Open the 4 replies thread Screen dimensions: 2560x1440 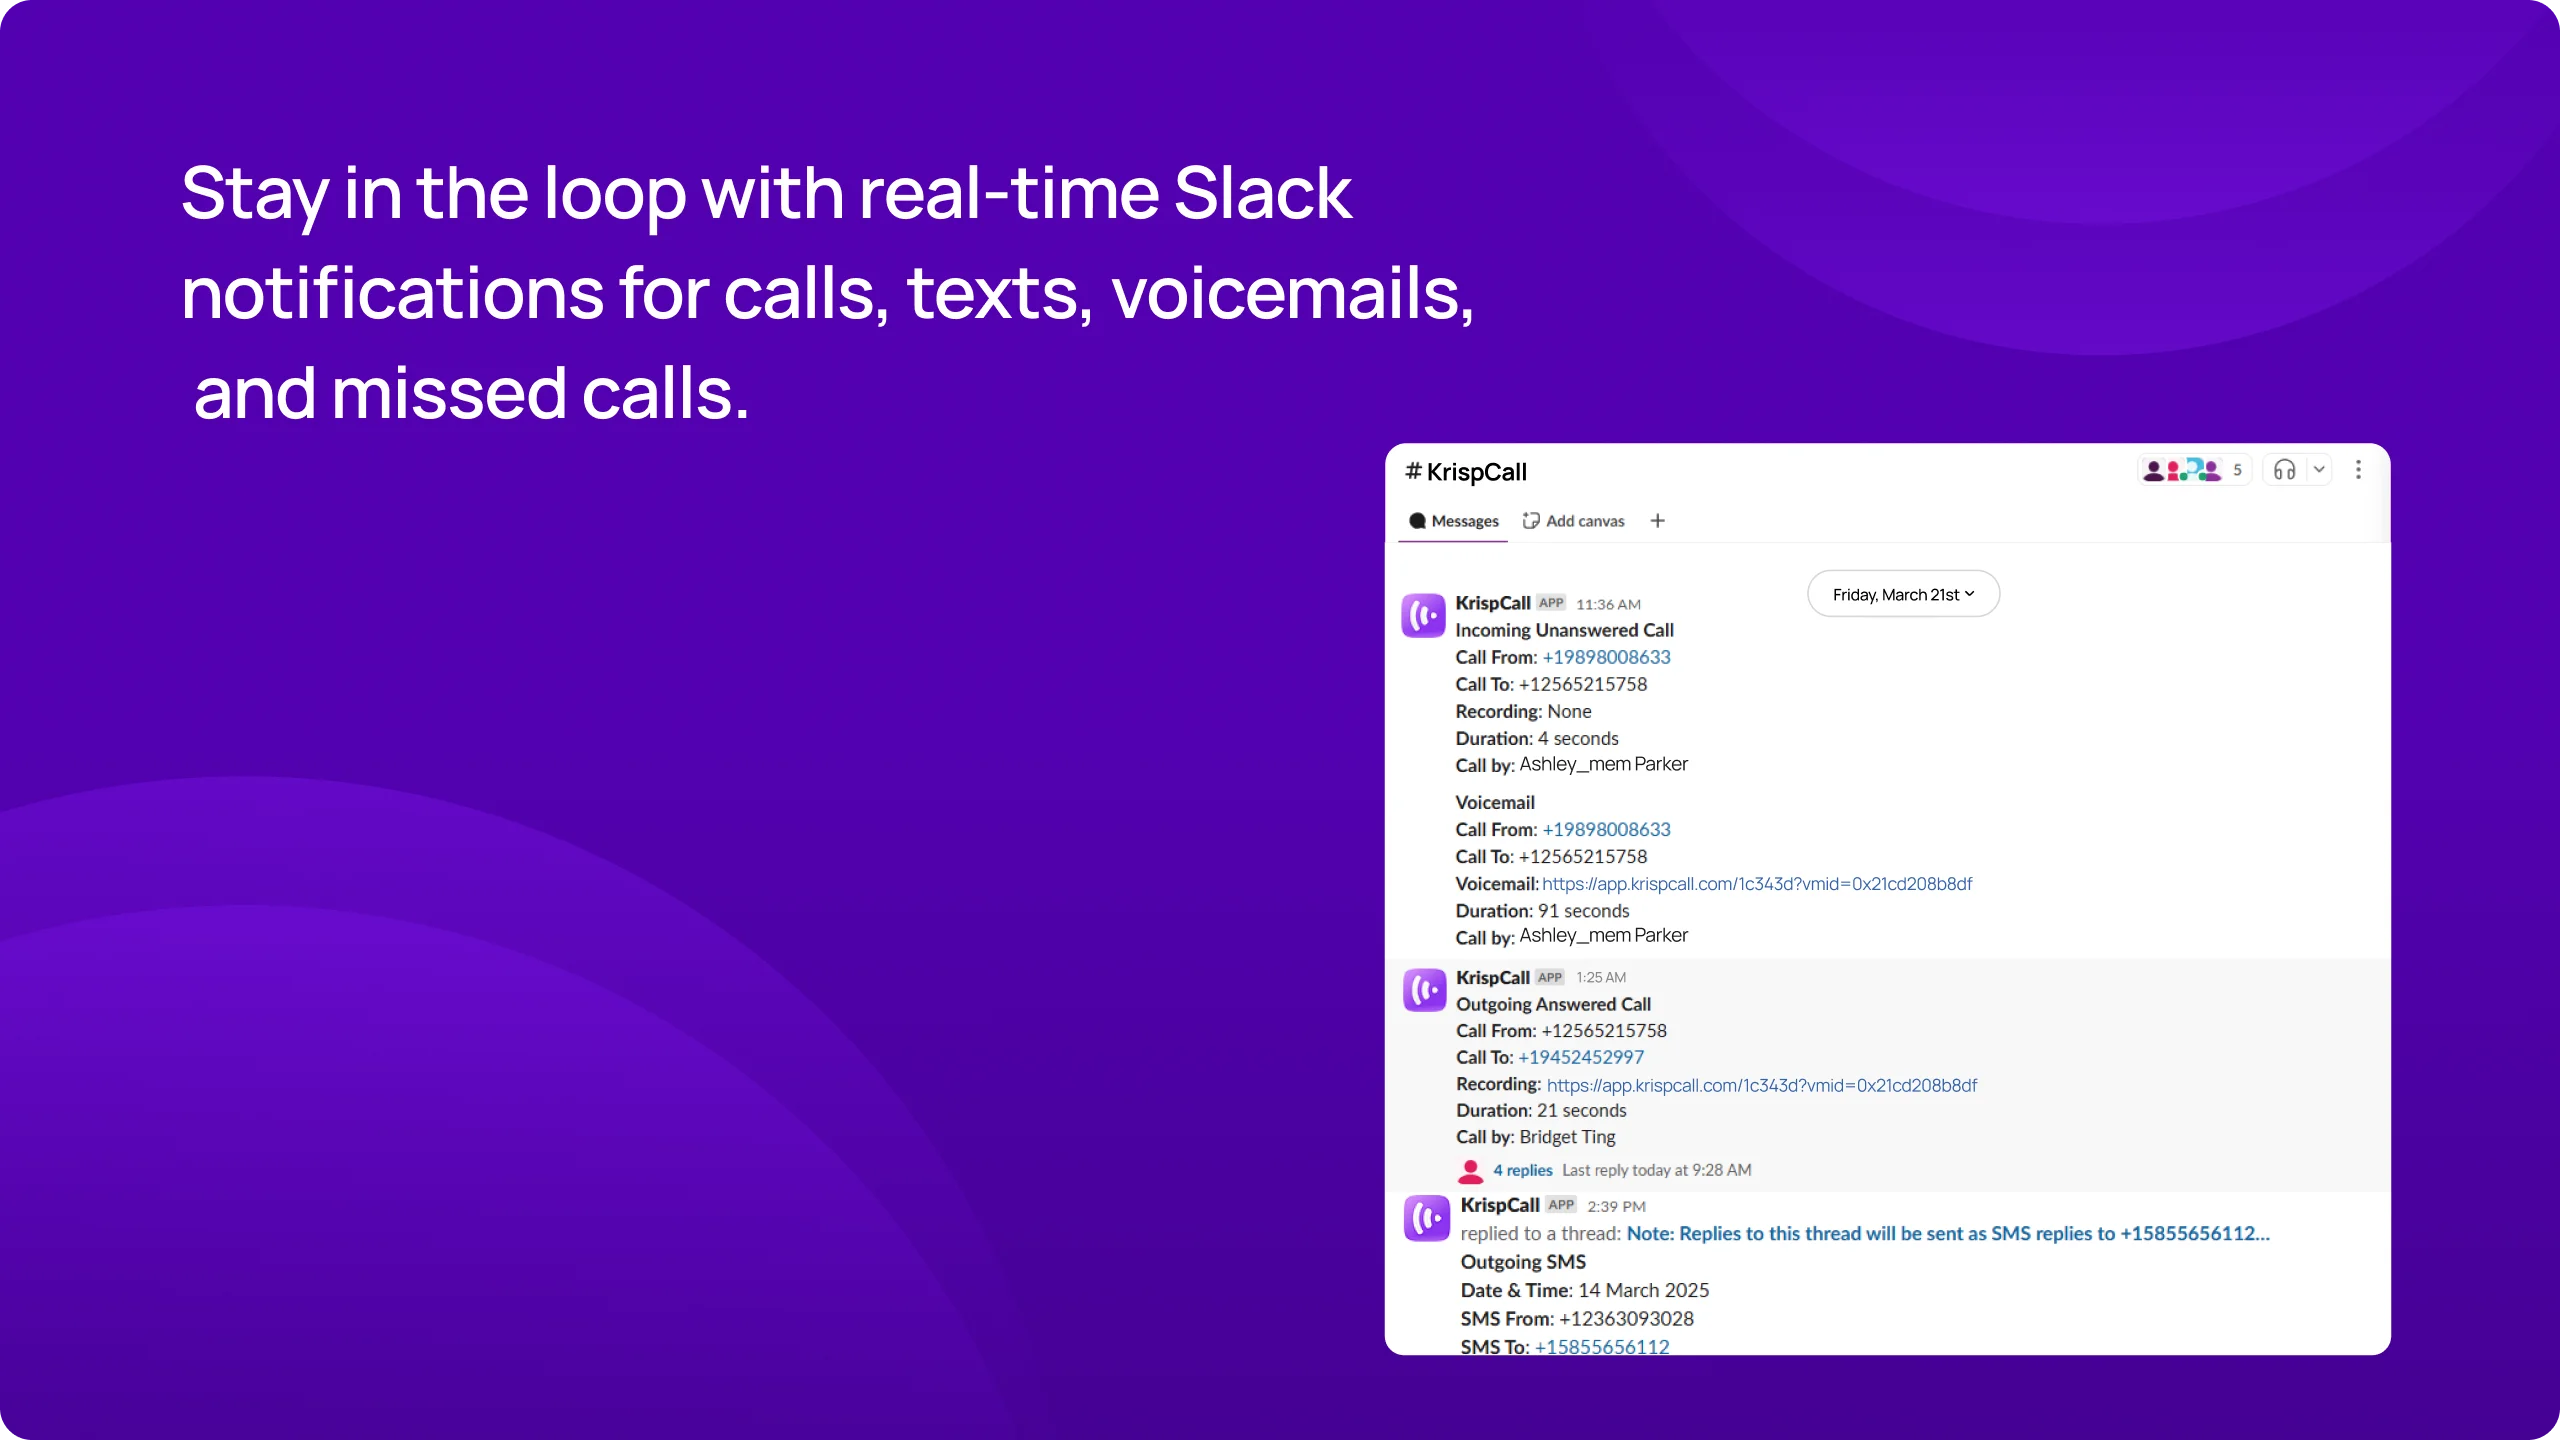coord(1522,1170)
